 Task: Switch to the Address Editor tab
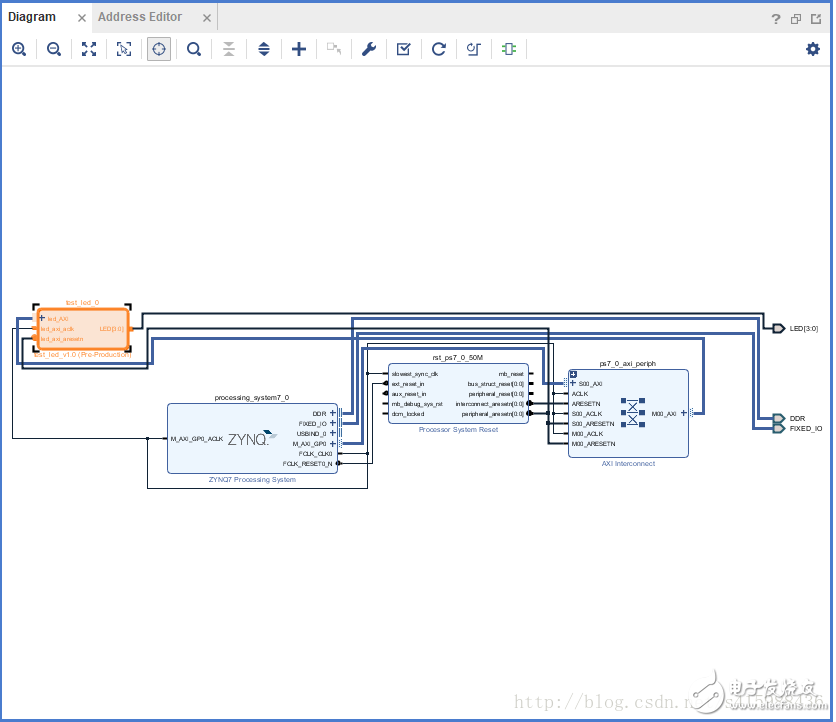pyautogui.click(x=140, y=17)
